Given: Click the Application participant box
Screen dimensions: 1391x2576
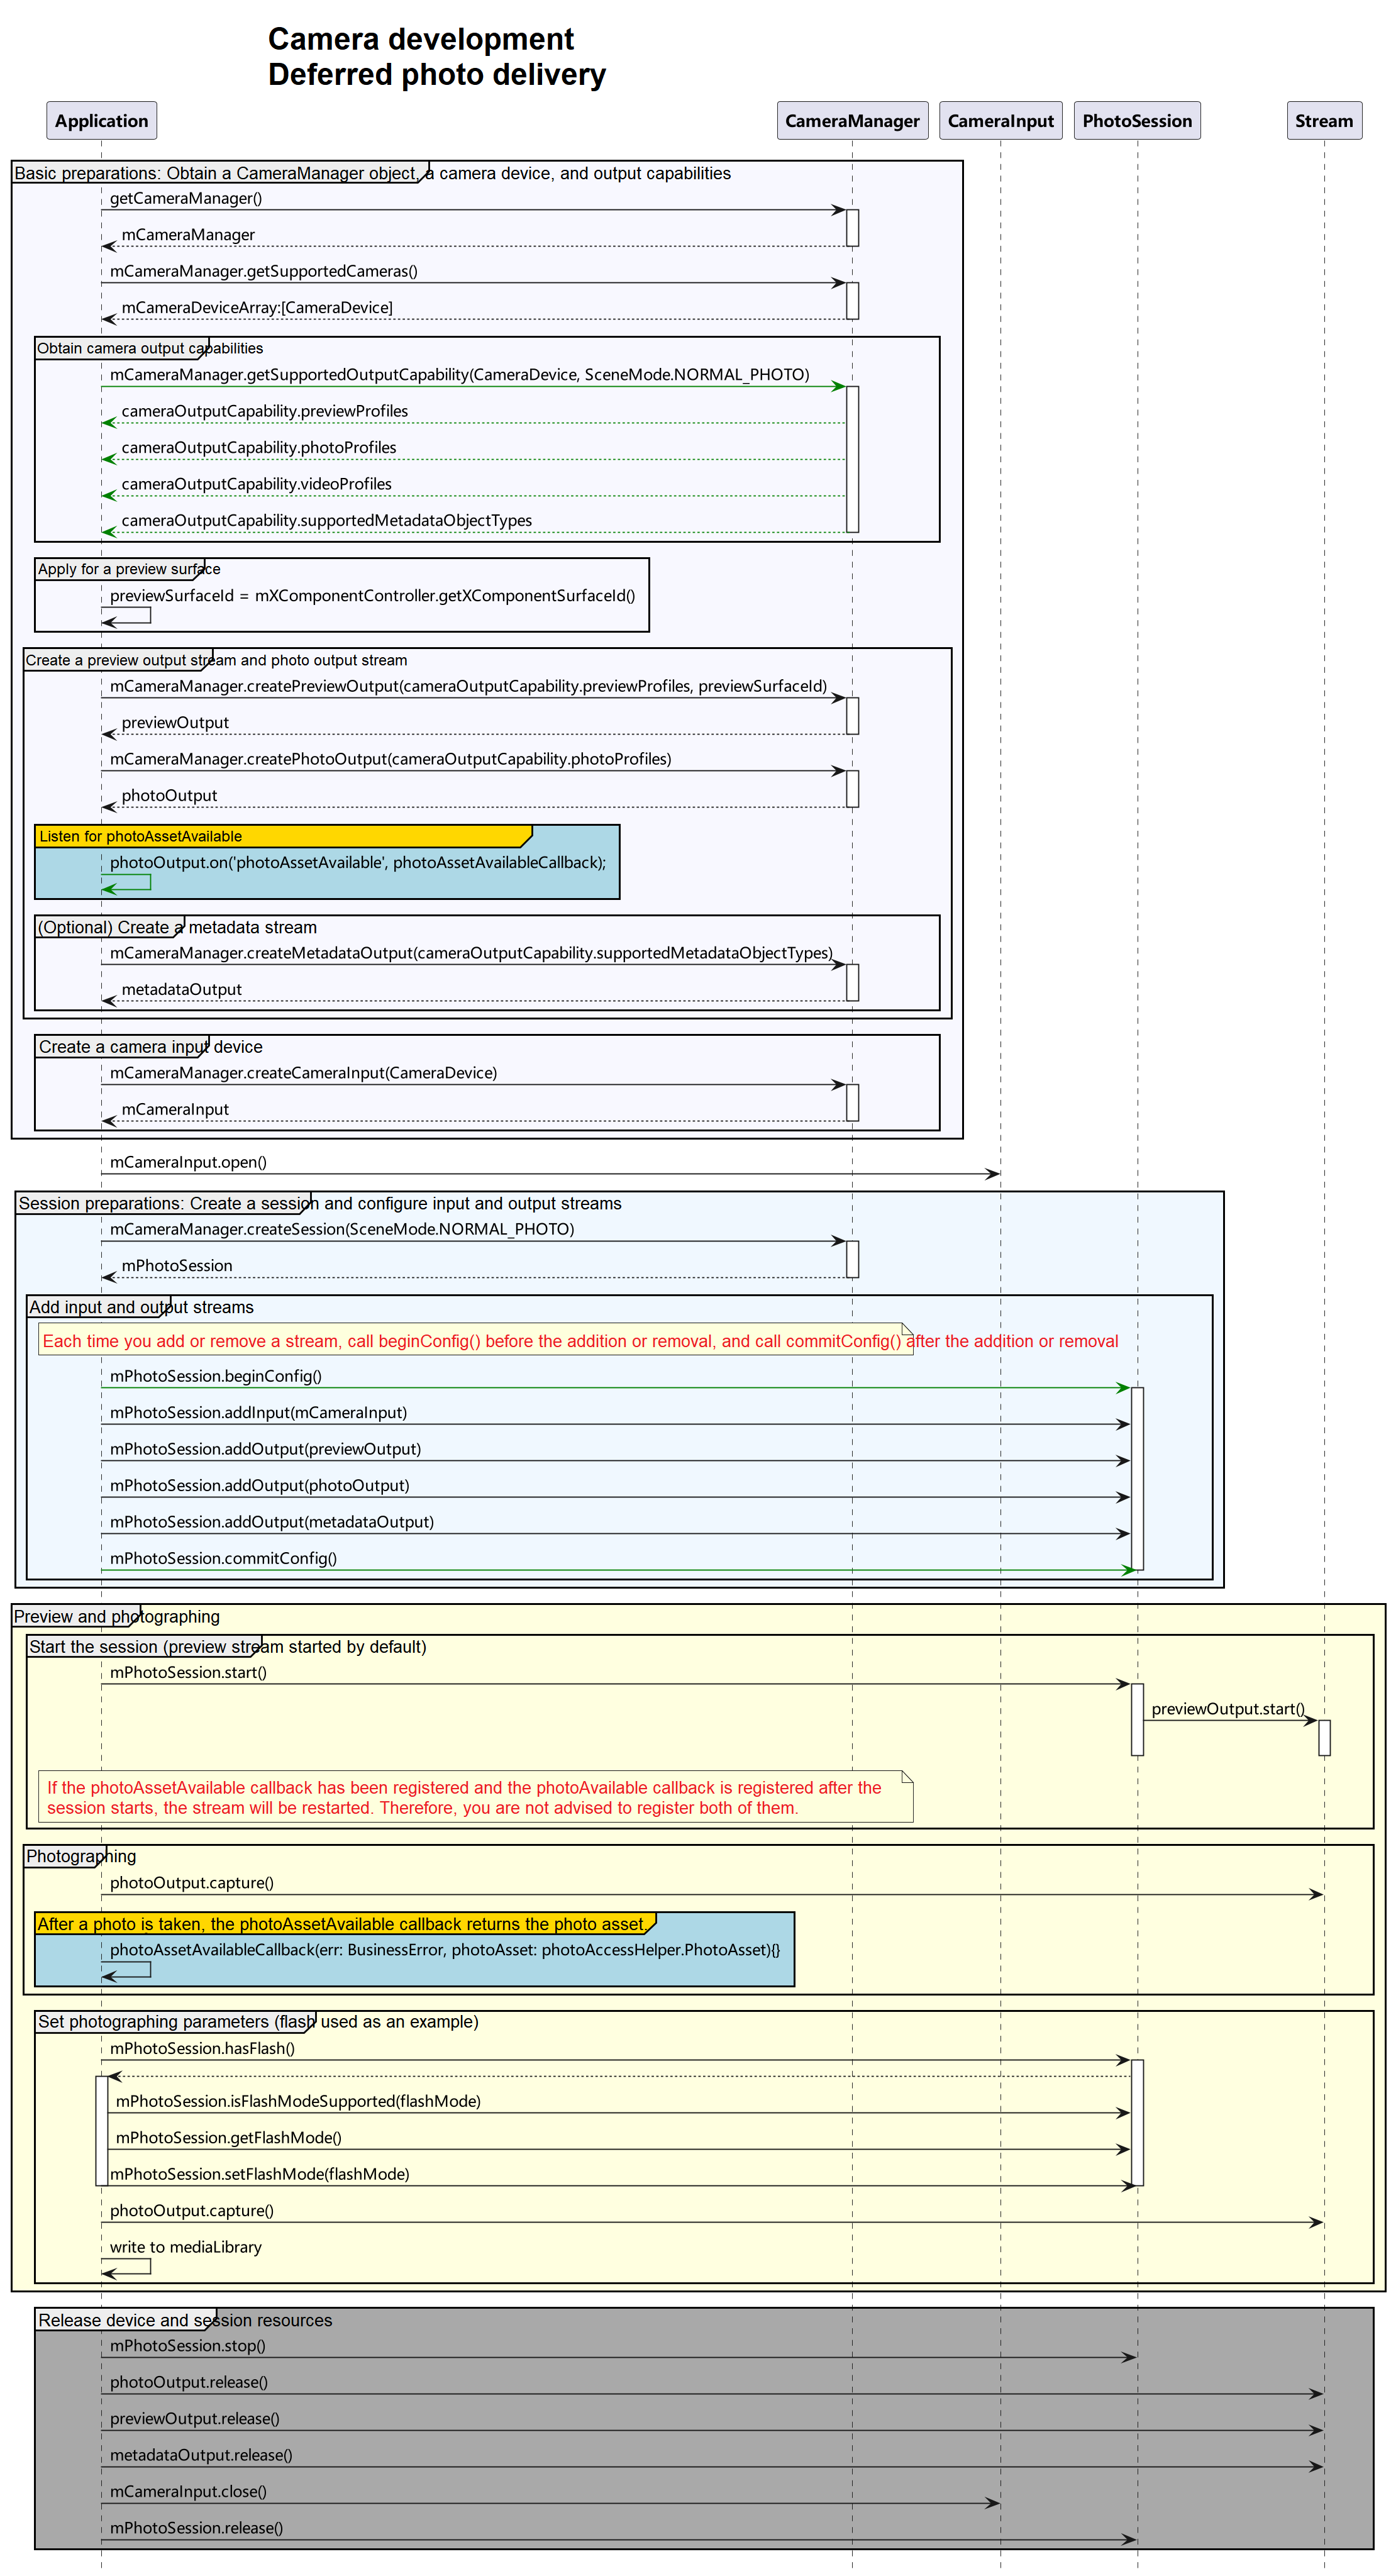Looking at the screenshot, I should (x=101, y=121).
